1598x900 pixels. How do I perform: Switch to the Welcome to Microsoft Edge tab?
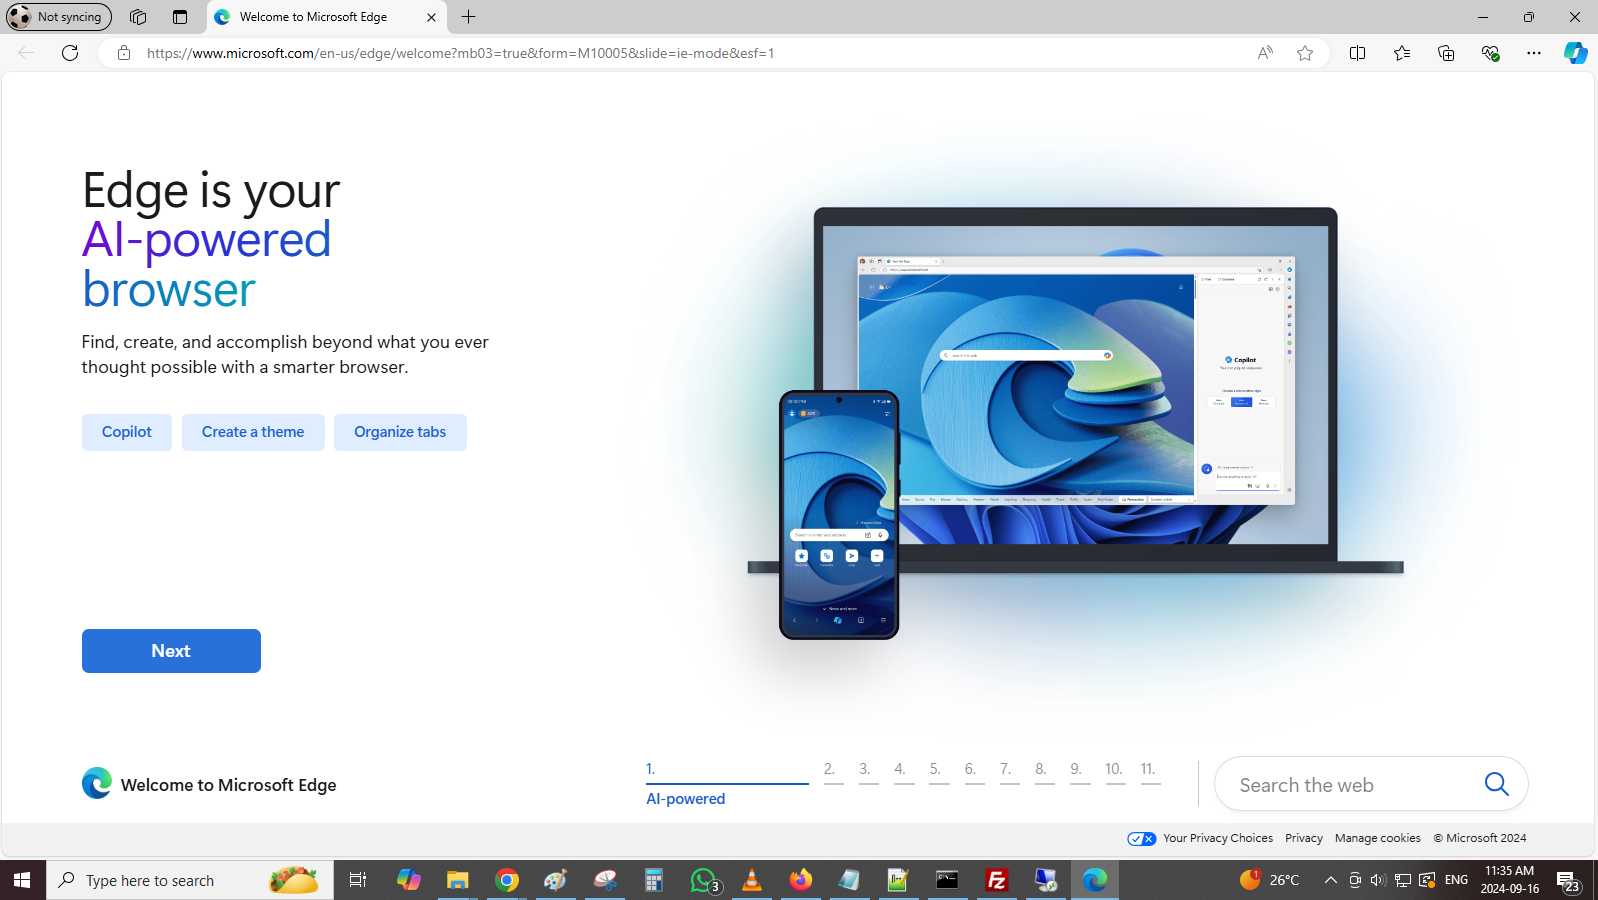(x=313, y=17)
